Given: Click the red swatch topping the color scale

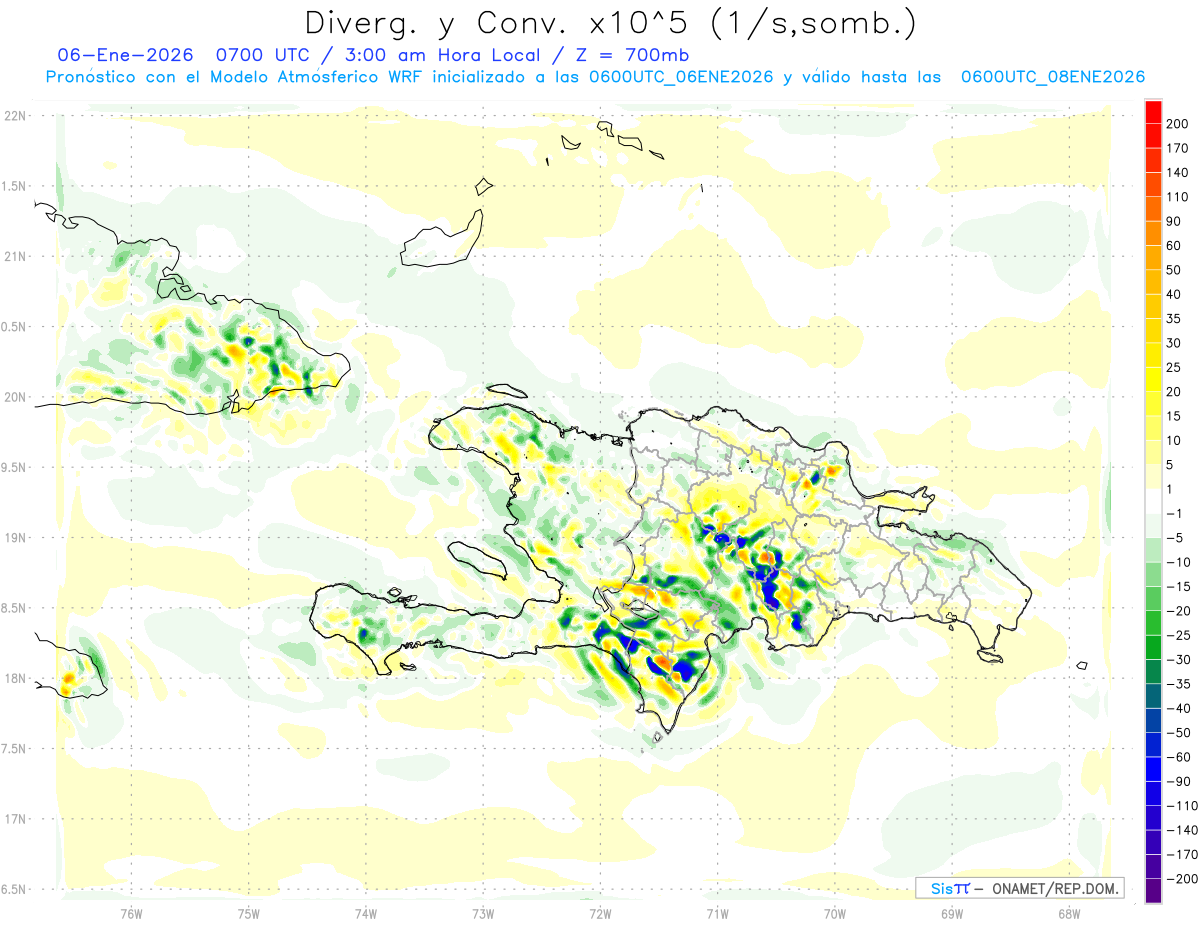Looking at the screenshot, I should [x=1154, y=112].
